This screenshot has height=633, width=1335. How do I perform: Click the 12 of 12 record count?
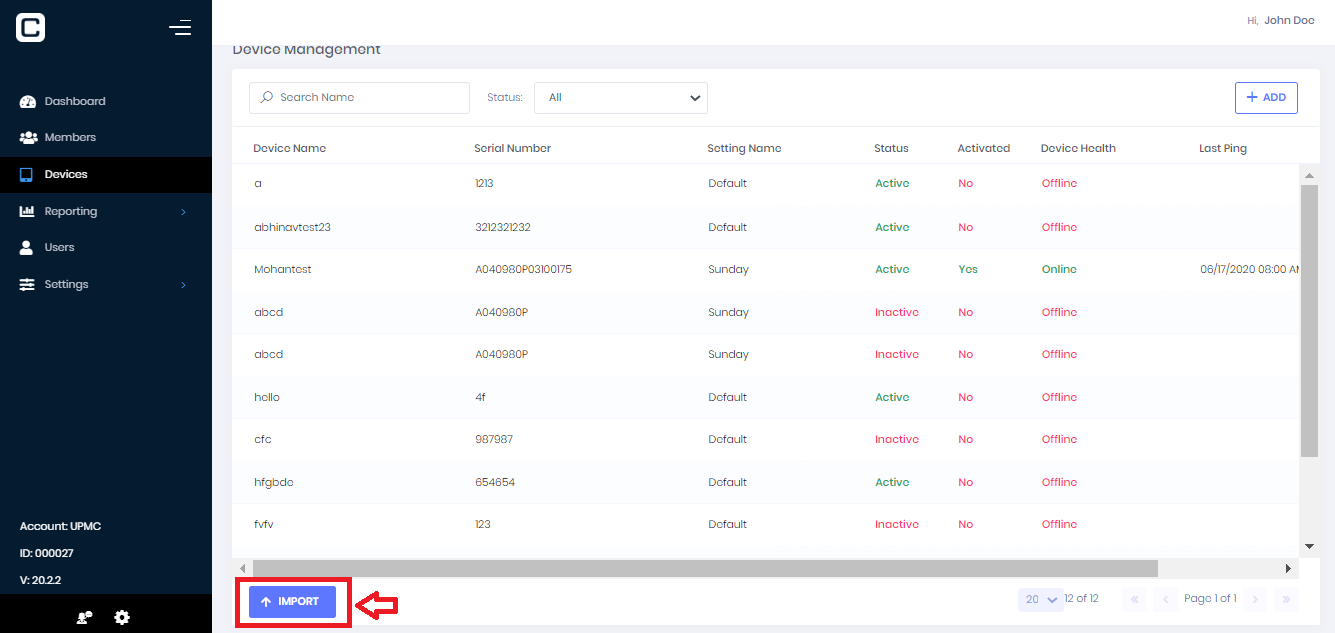coord(1082,598)
